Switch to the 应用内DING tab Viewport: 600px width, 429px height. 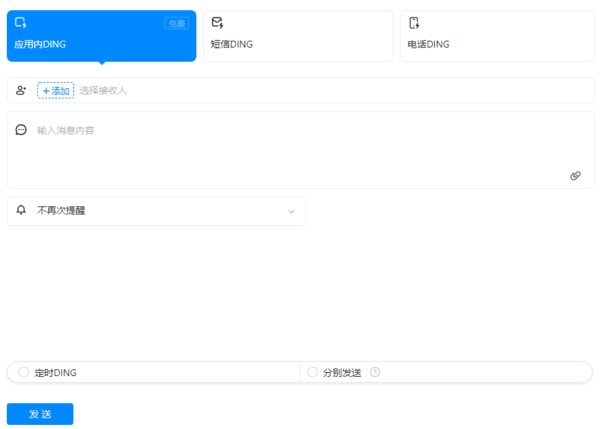click(101, 36)
